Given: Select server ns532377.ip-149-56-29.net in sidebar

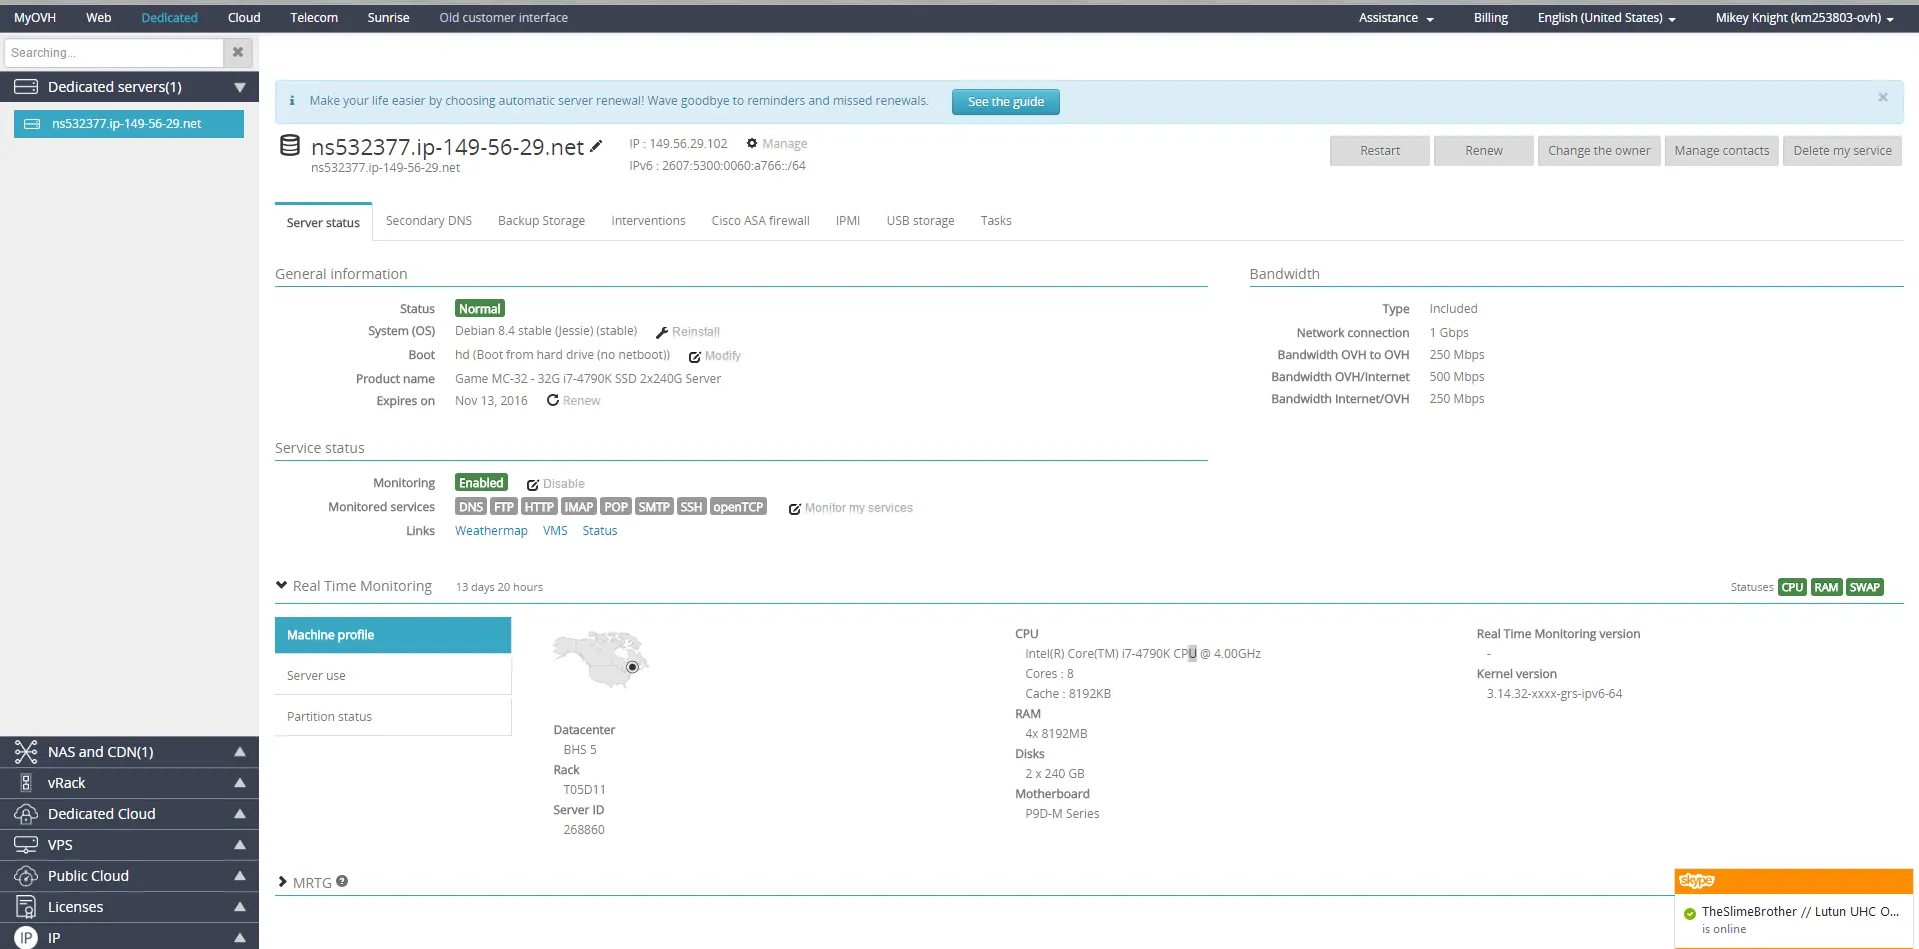Looking at the screenshot, I should pos(129,124).
